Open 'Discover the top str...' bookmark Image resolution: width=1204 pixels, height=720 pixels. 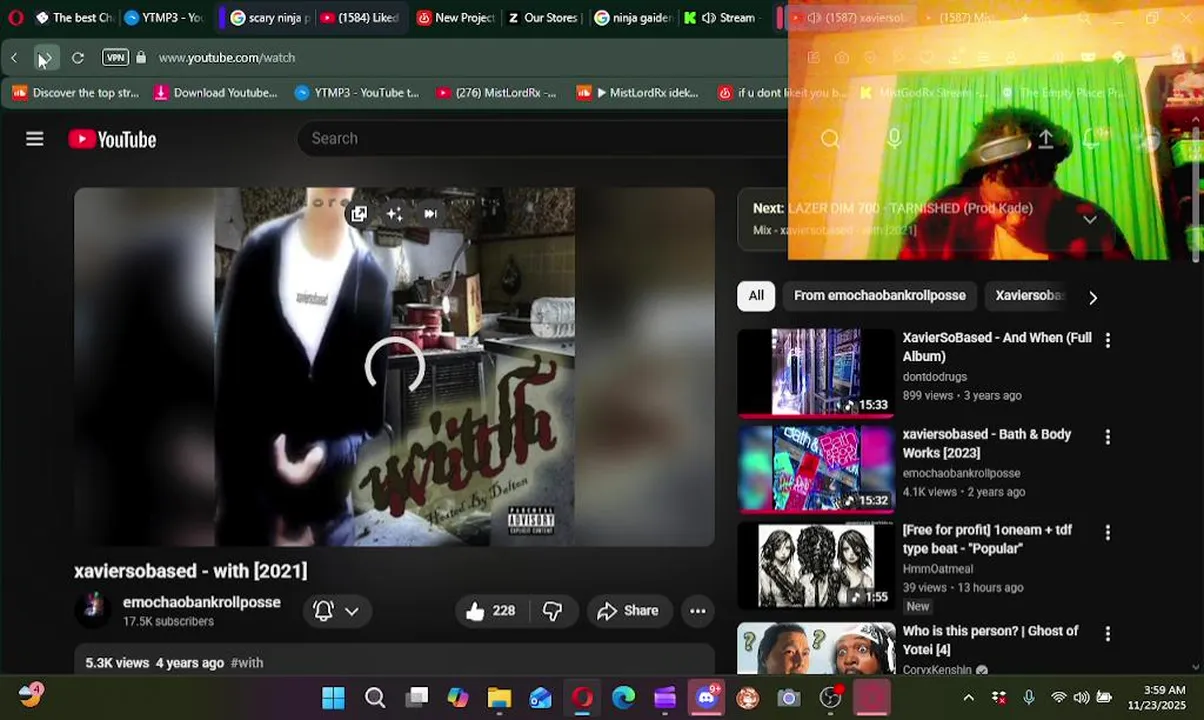click(x=76, y=93)
